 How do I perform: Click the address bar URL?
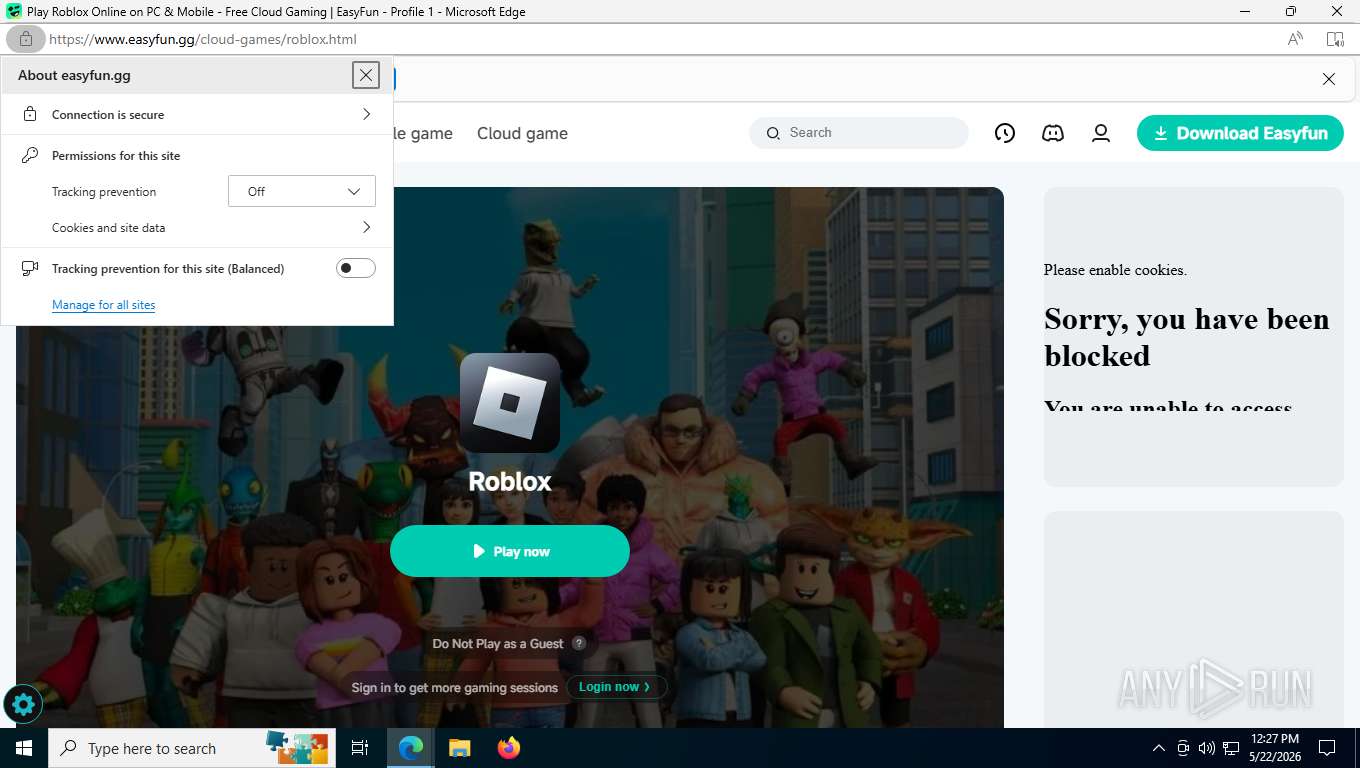203,39
